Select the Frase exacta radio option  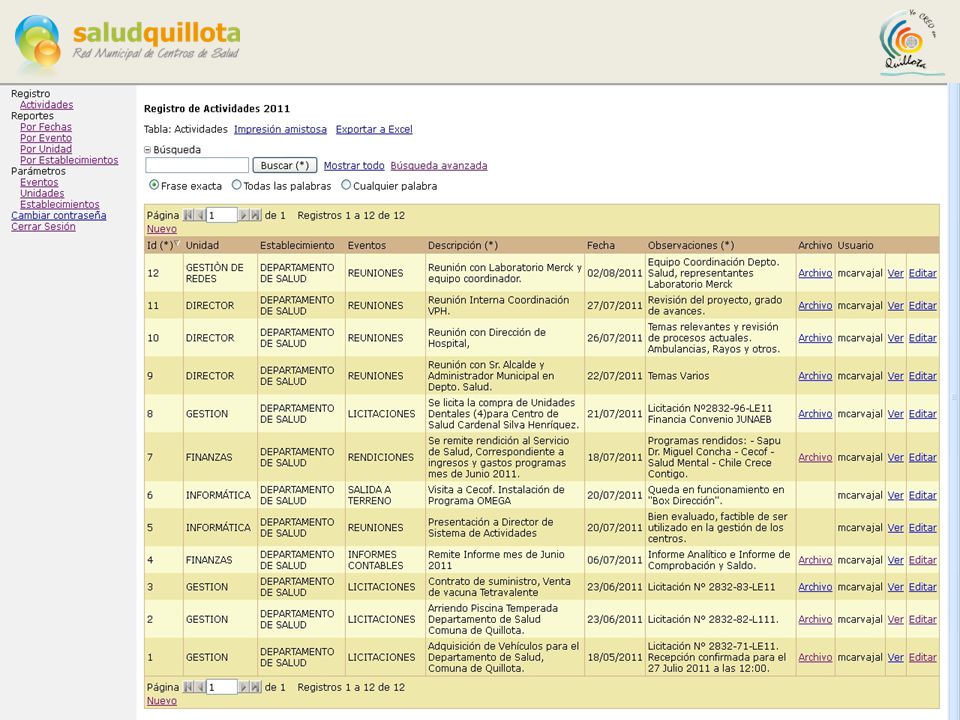tap(154, 185)
